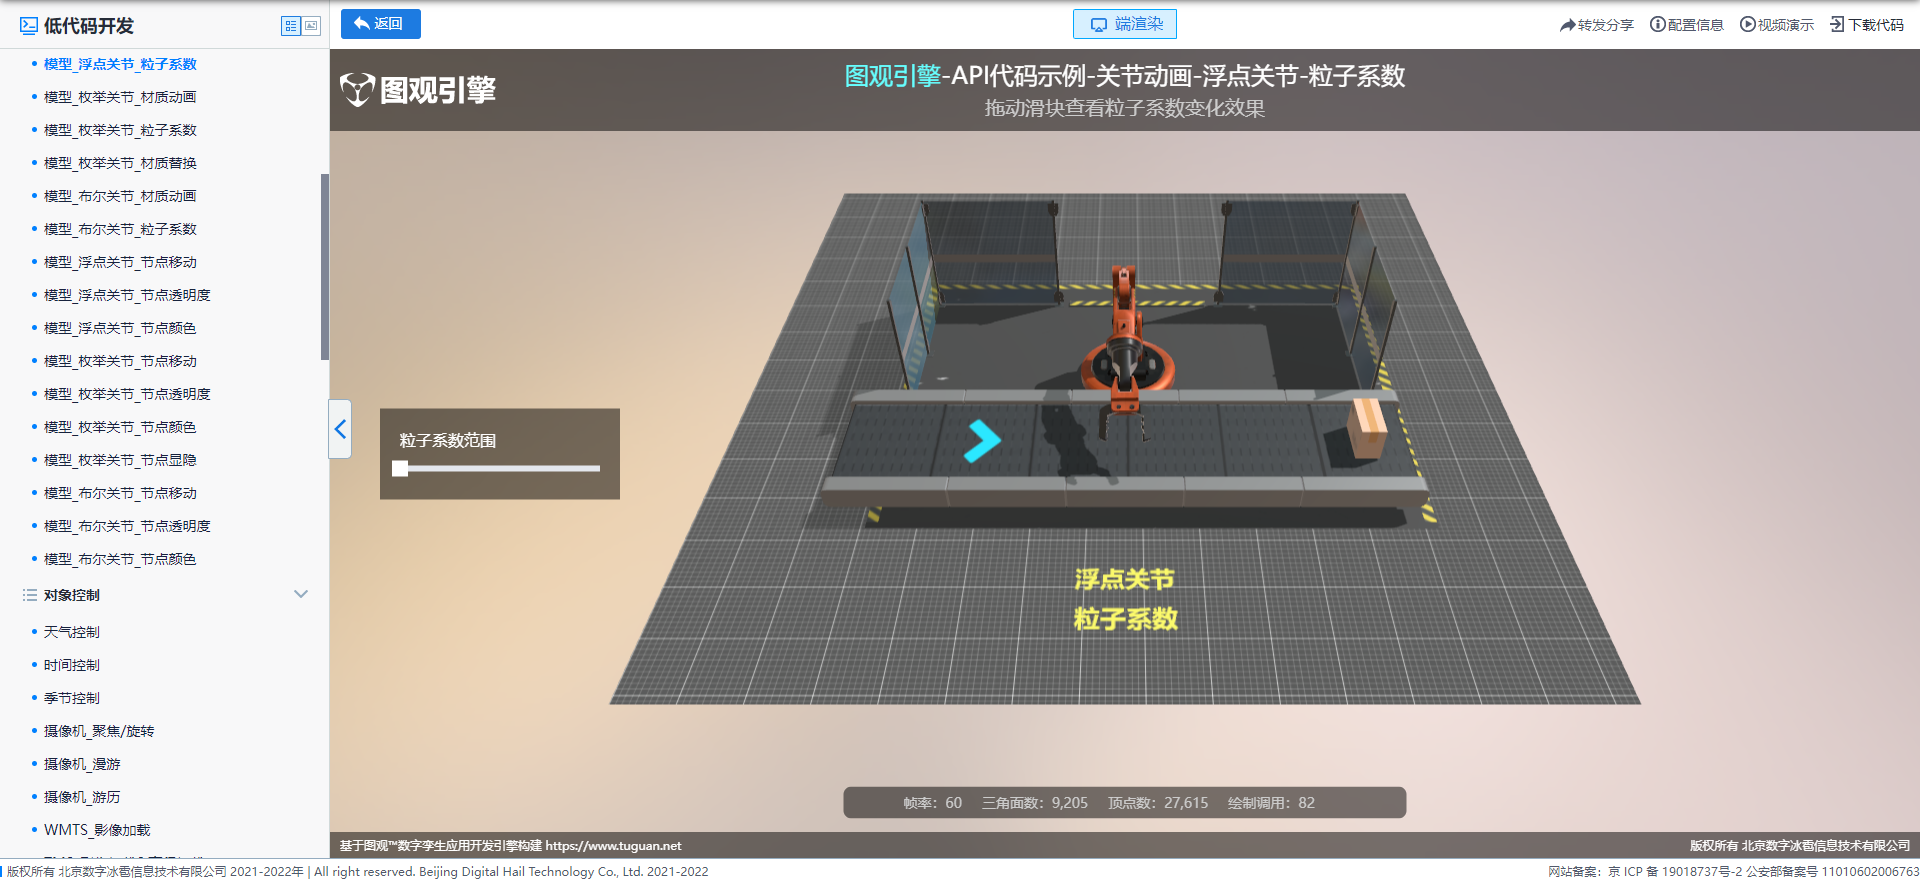The height and width of the screenshot is (879, 1920).
Task: Select 模型_枚举关节_节点显隐
Action: pyautogui.click(x=120, y=460)
